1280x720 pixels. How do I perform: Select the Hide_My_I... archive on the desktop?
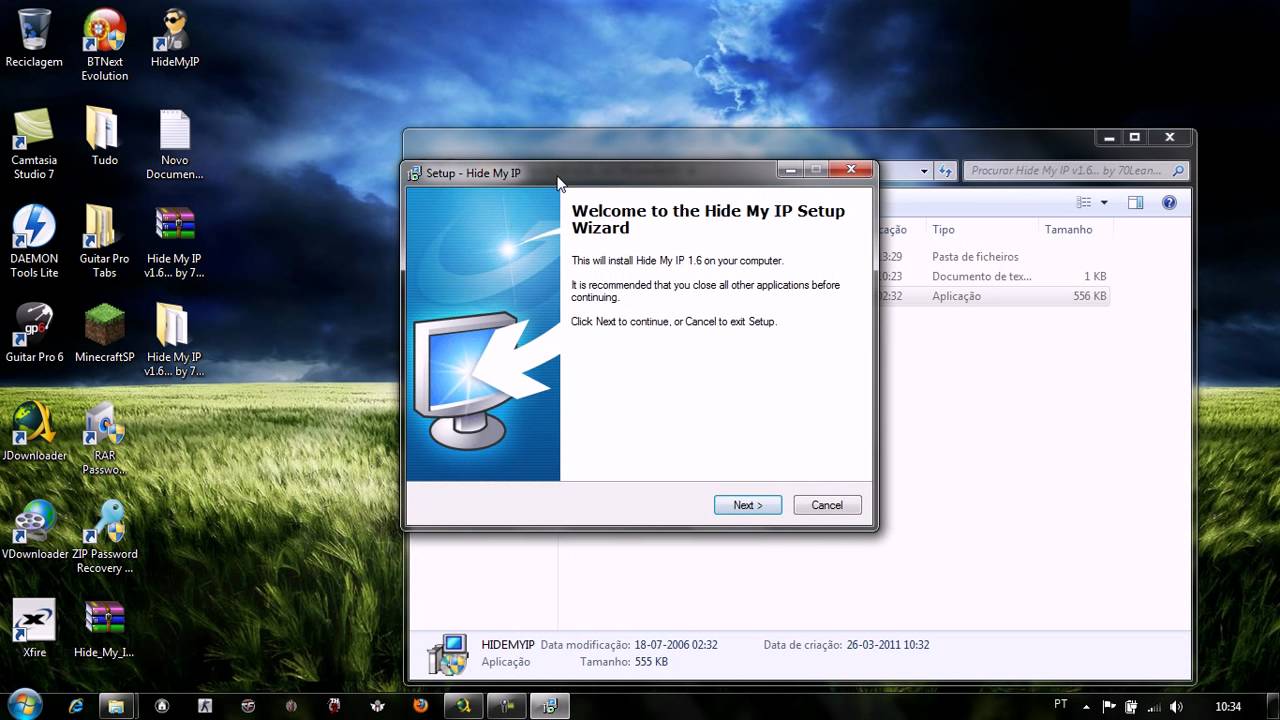[104, 627]
